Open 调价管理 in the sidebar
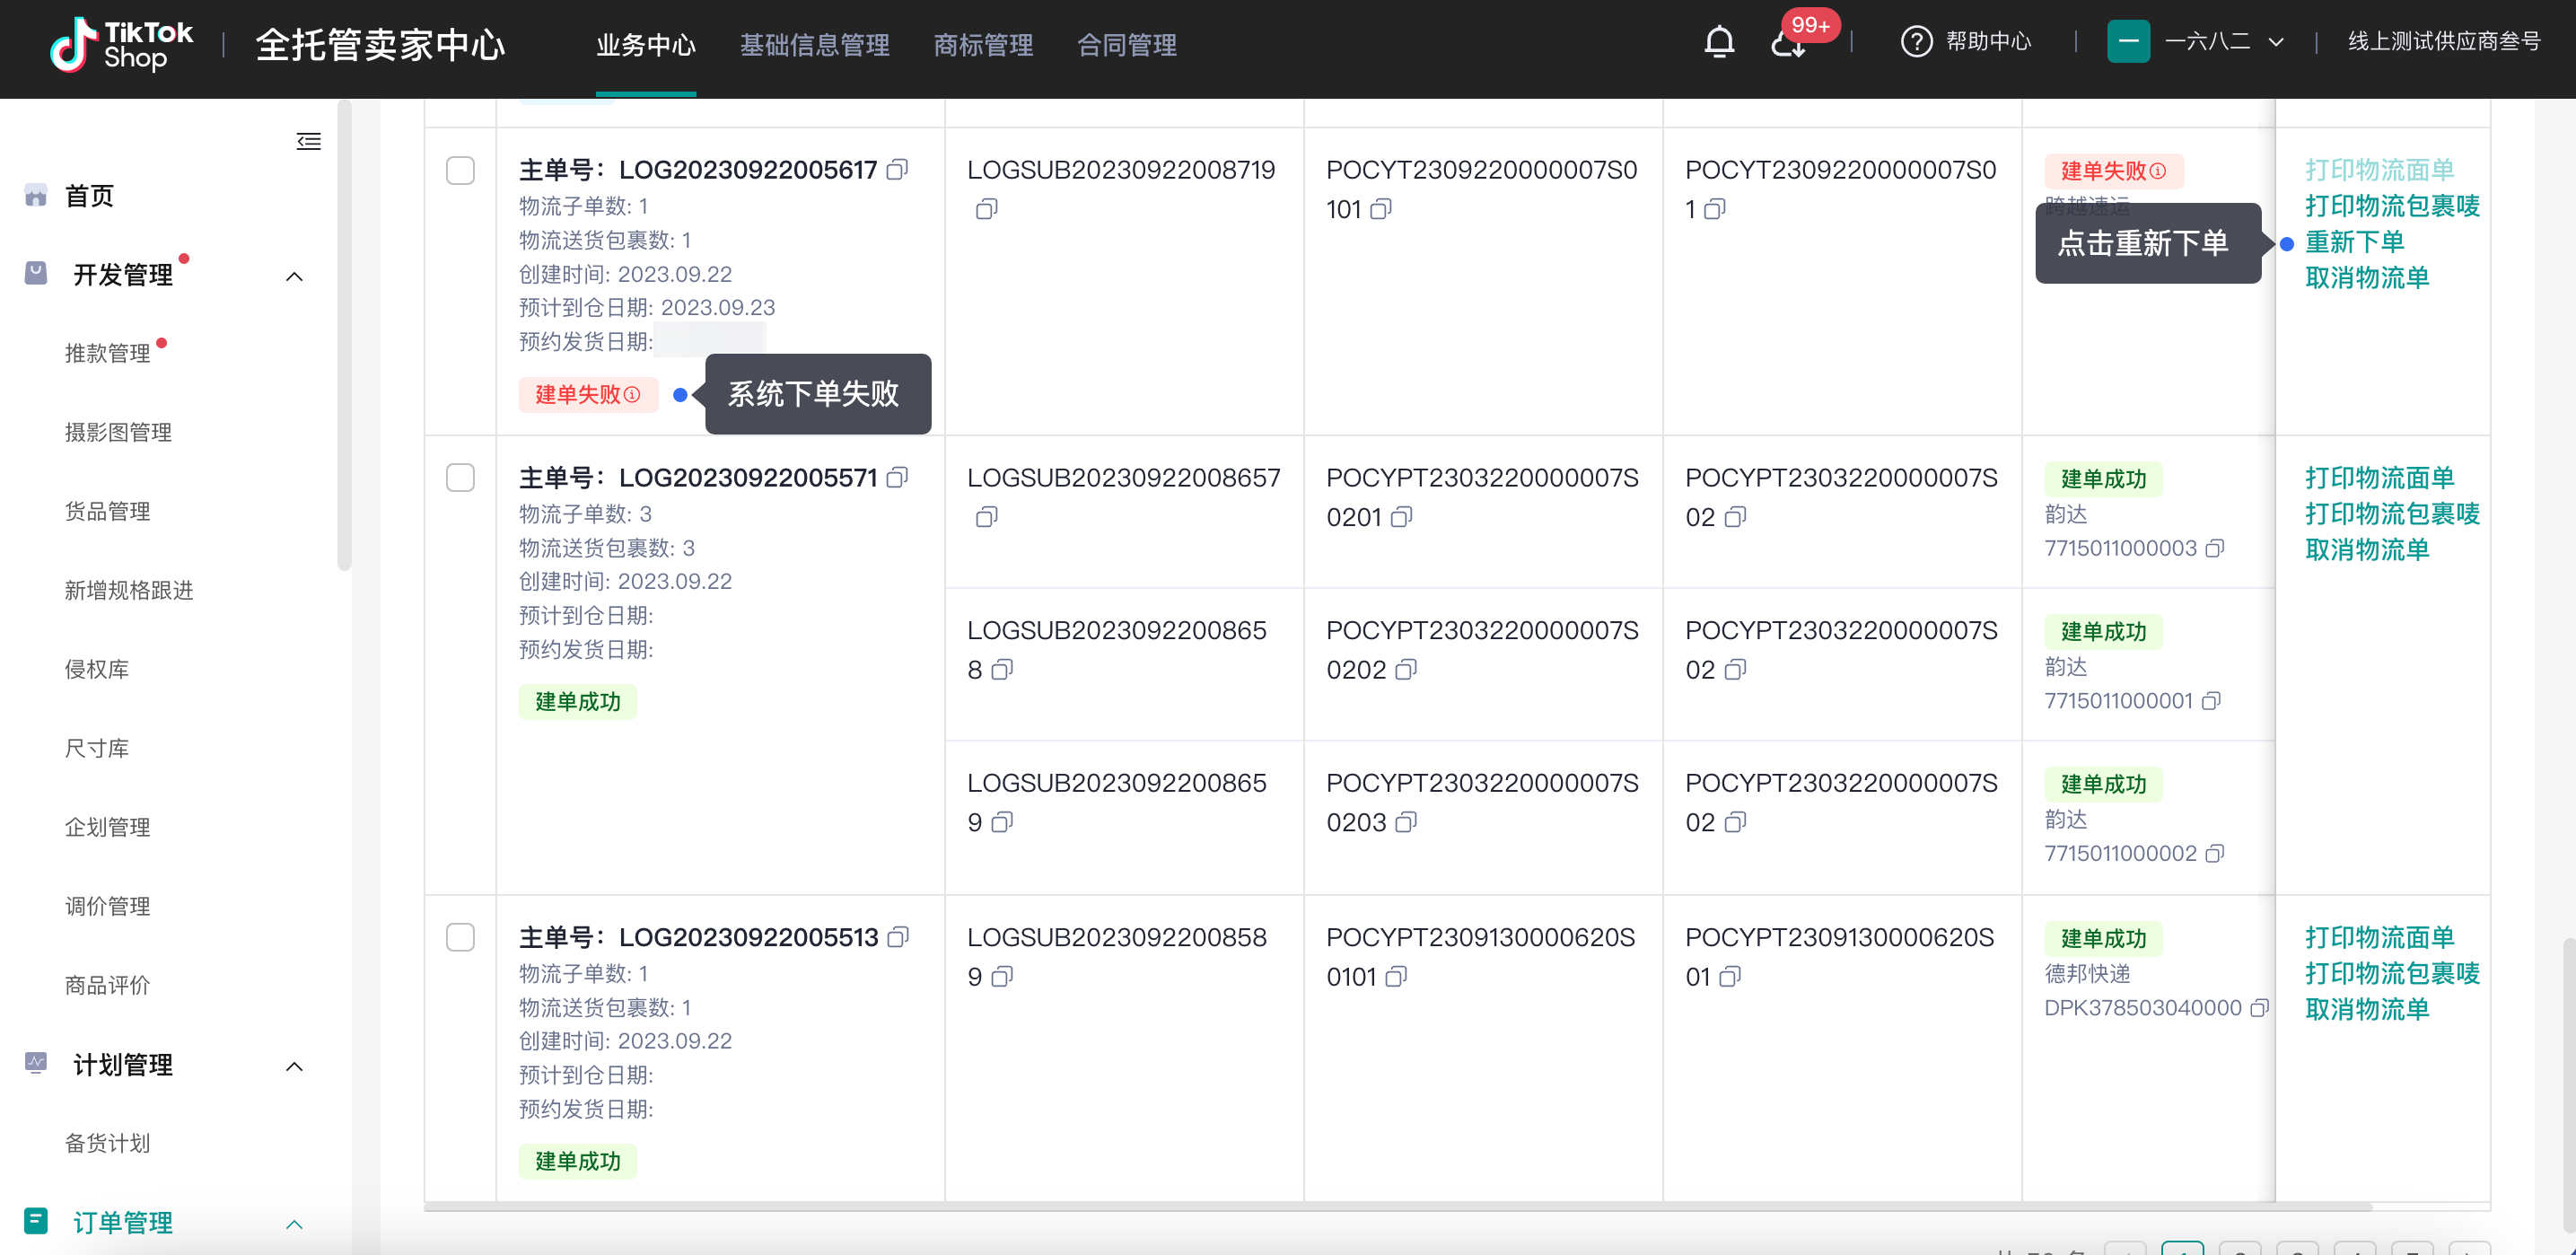This screenshot has height=1255, width=2576. tap(108, 906)
